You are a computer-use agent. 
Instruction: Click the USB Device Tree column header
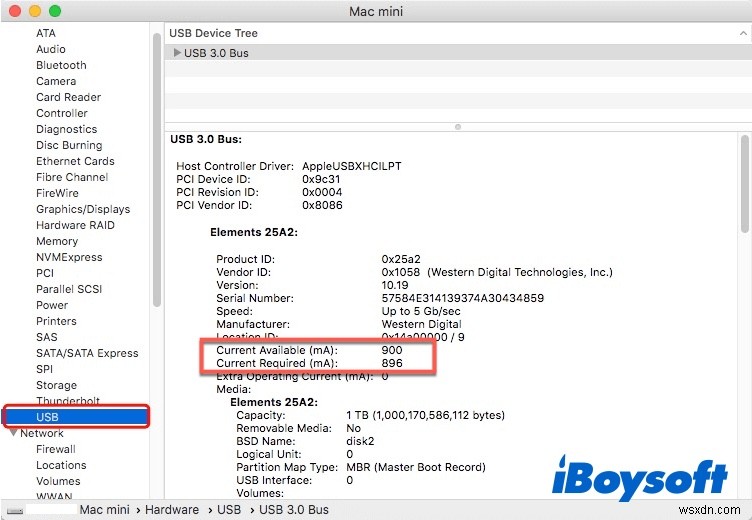click(213, 33)
